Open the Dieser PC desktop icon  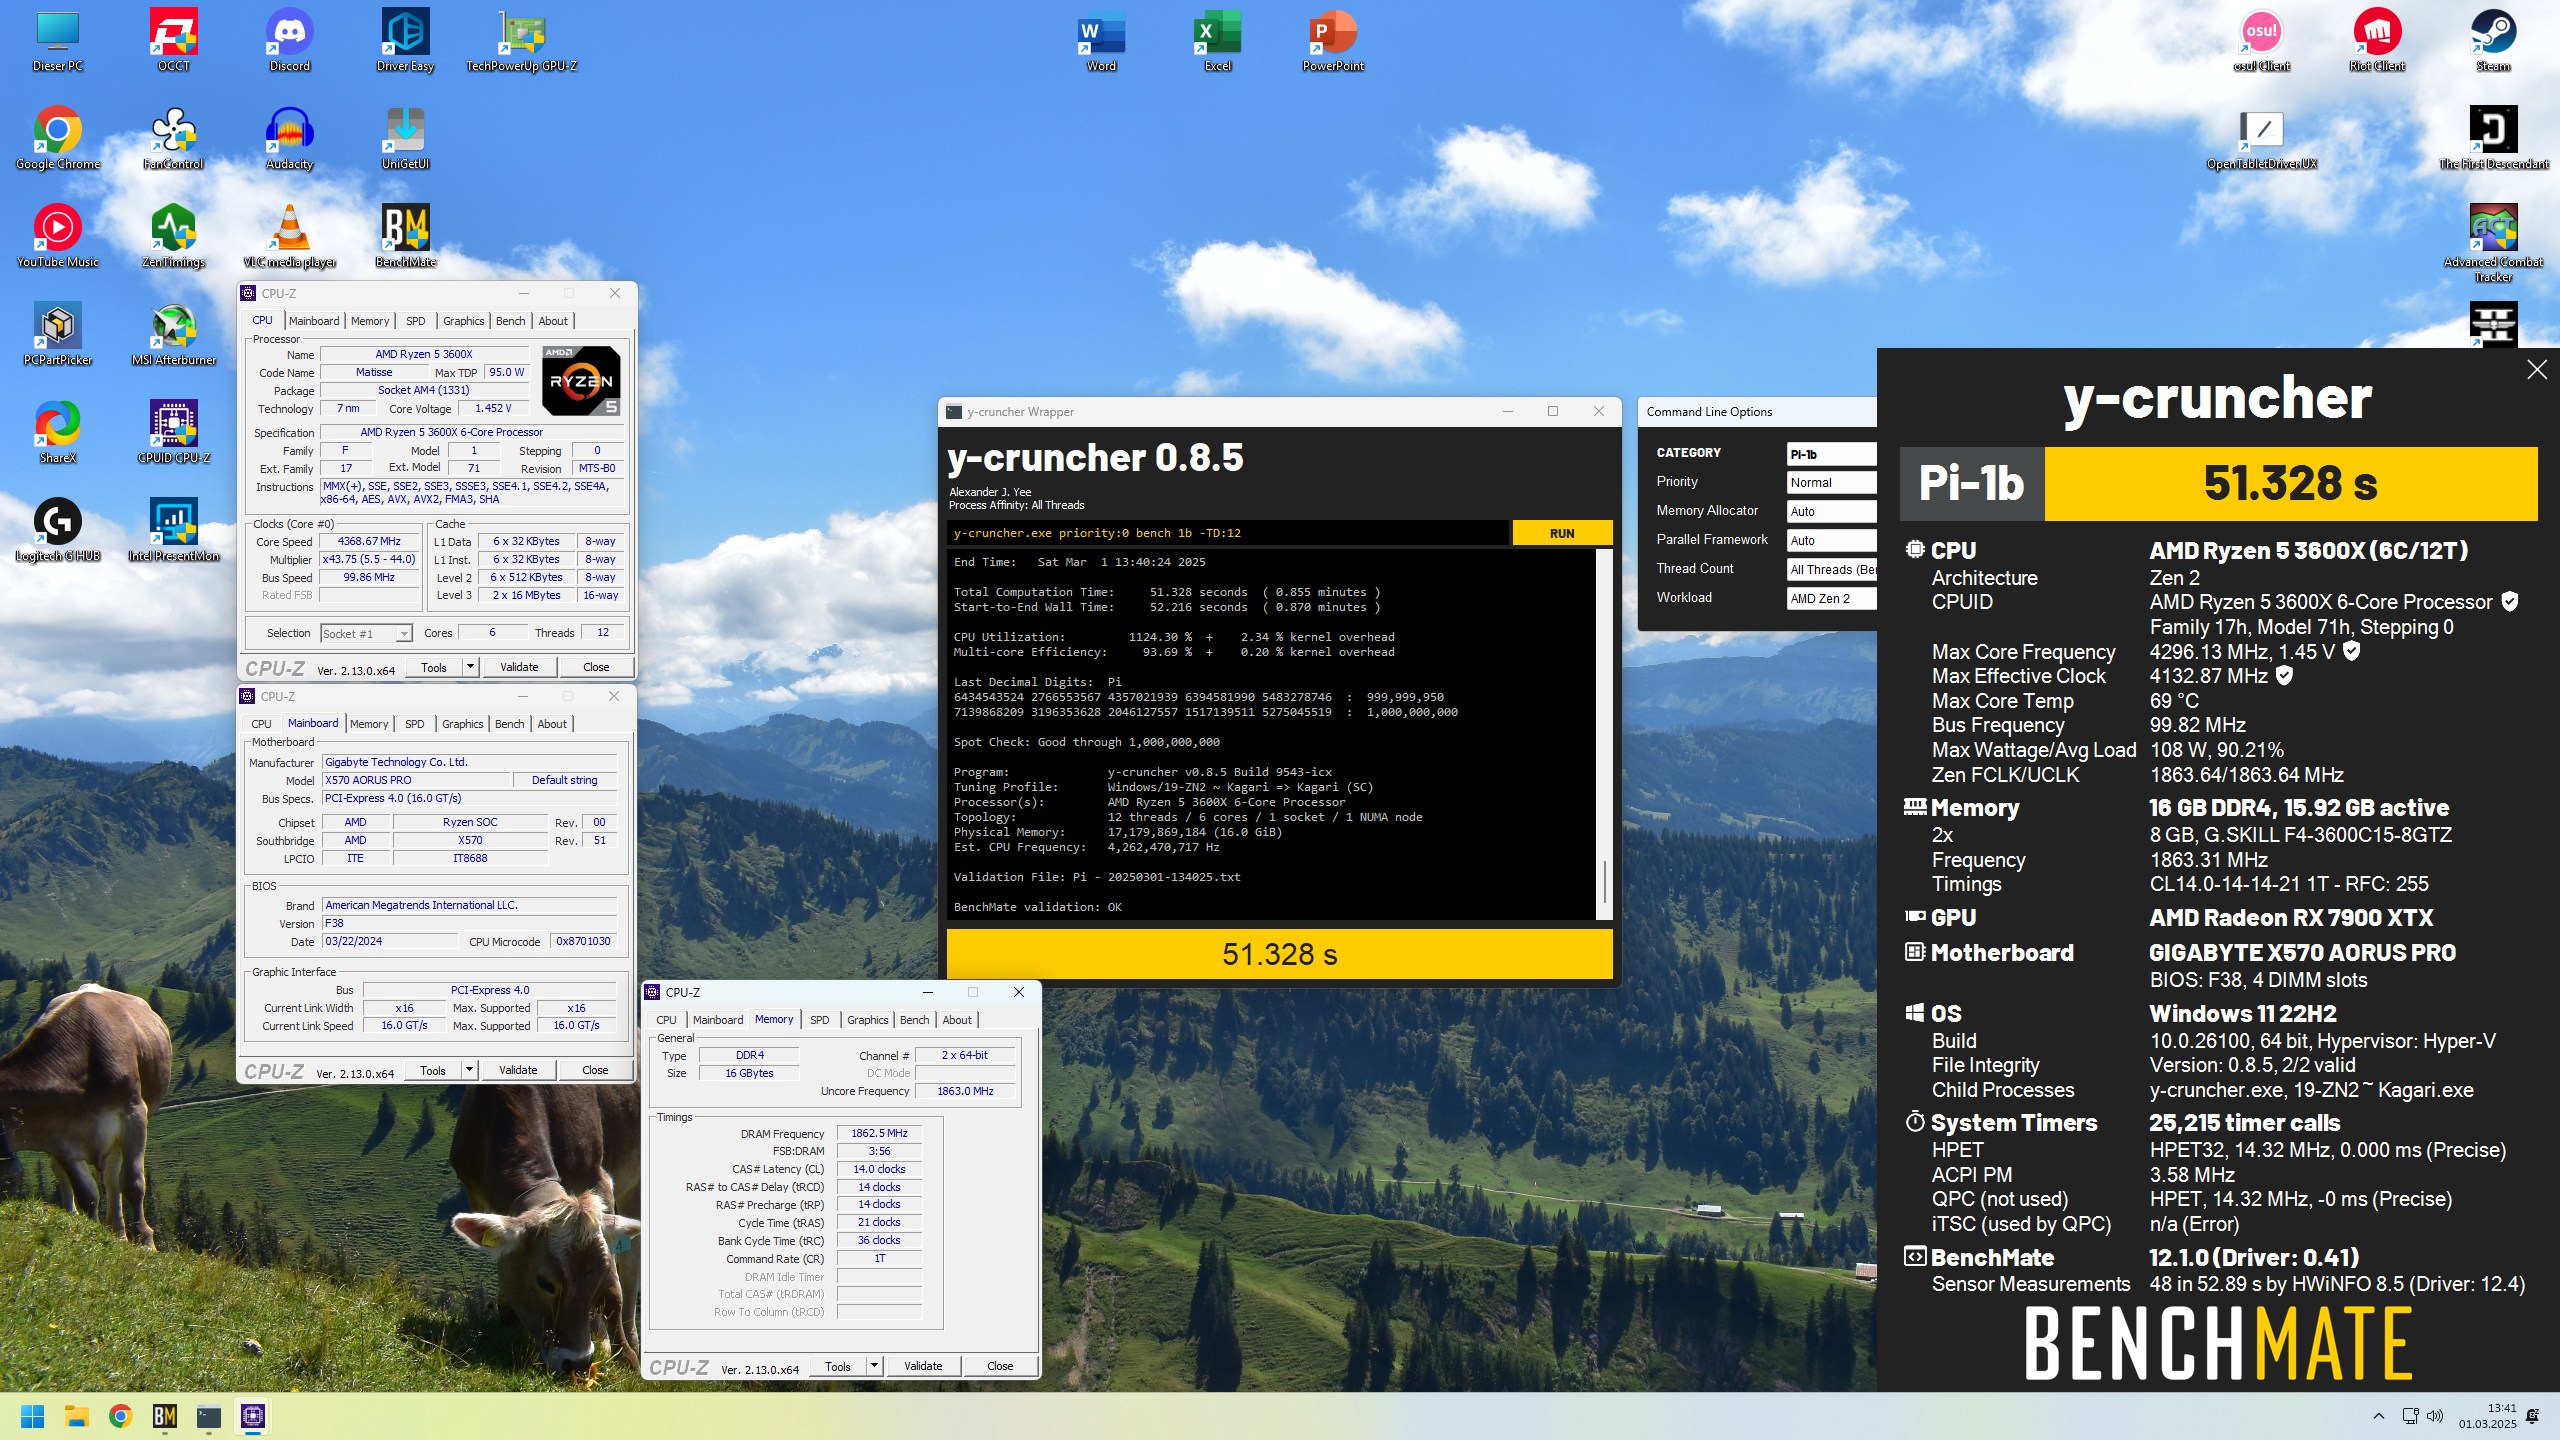pyautogui.click(x=58, y=40)
